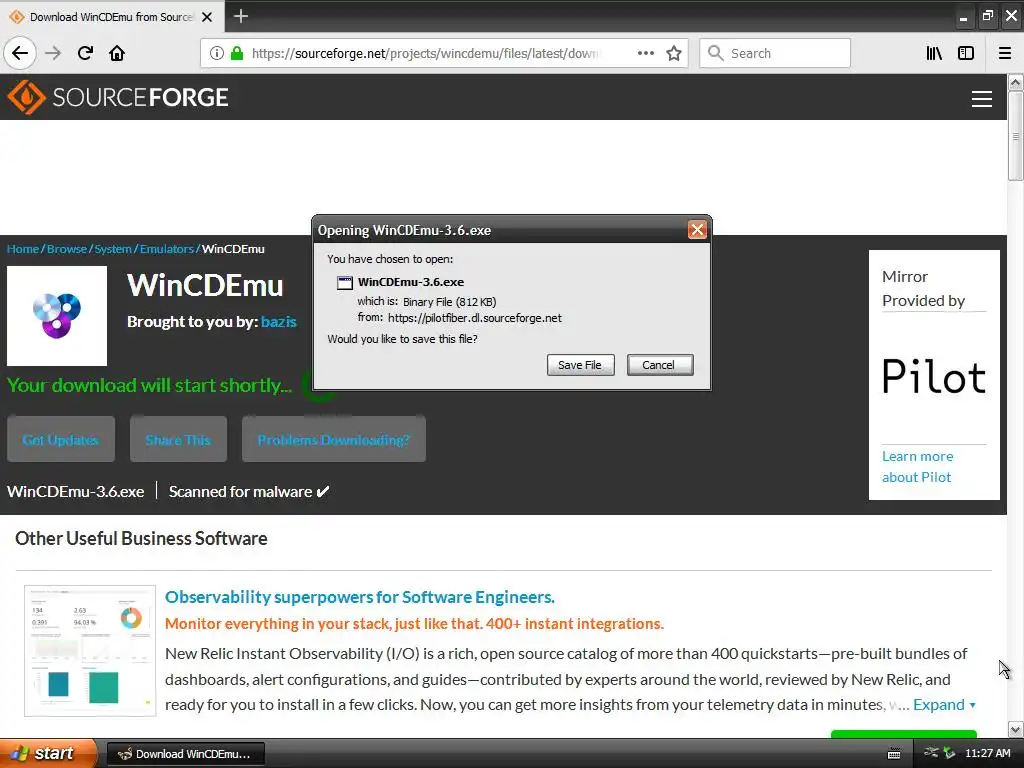Open Observability superpowers for Software Engineers link
Viewport: 1024px width, 768px height.
tap(360, 597)
